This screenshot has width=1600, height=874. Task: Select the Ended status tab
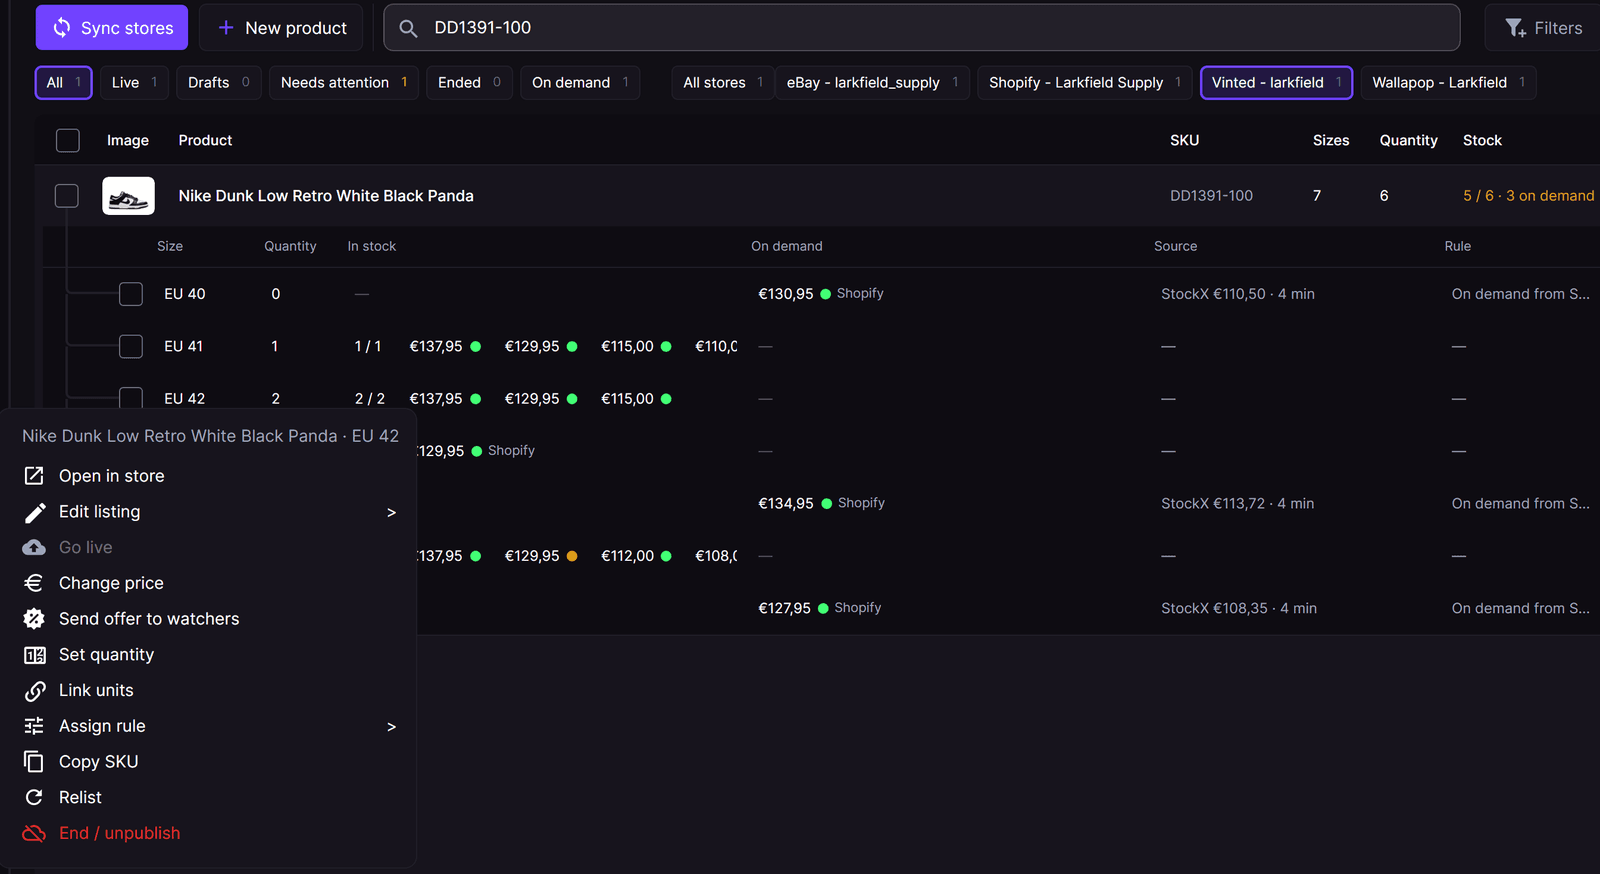point(469,82)
